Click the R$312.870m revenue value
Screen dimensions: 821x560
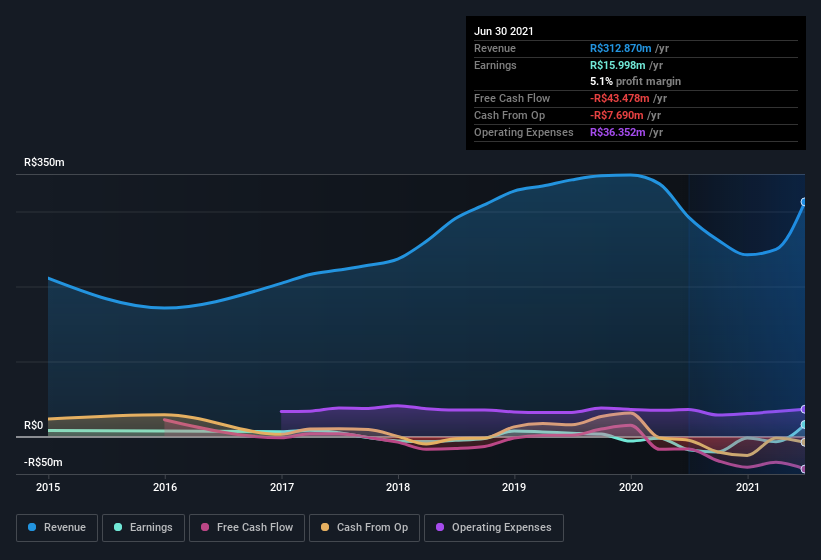pyautogui.click(x=620, y=48)
